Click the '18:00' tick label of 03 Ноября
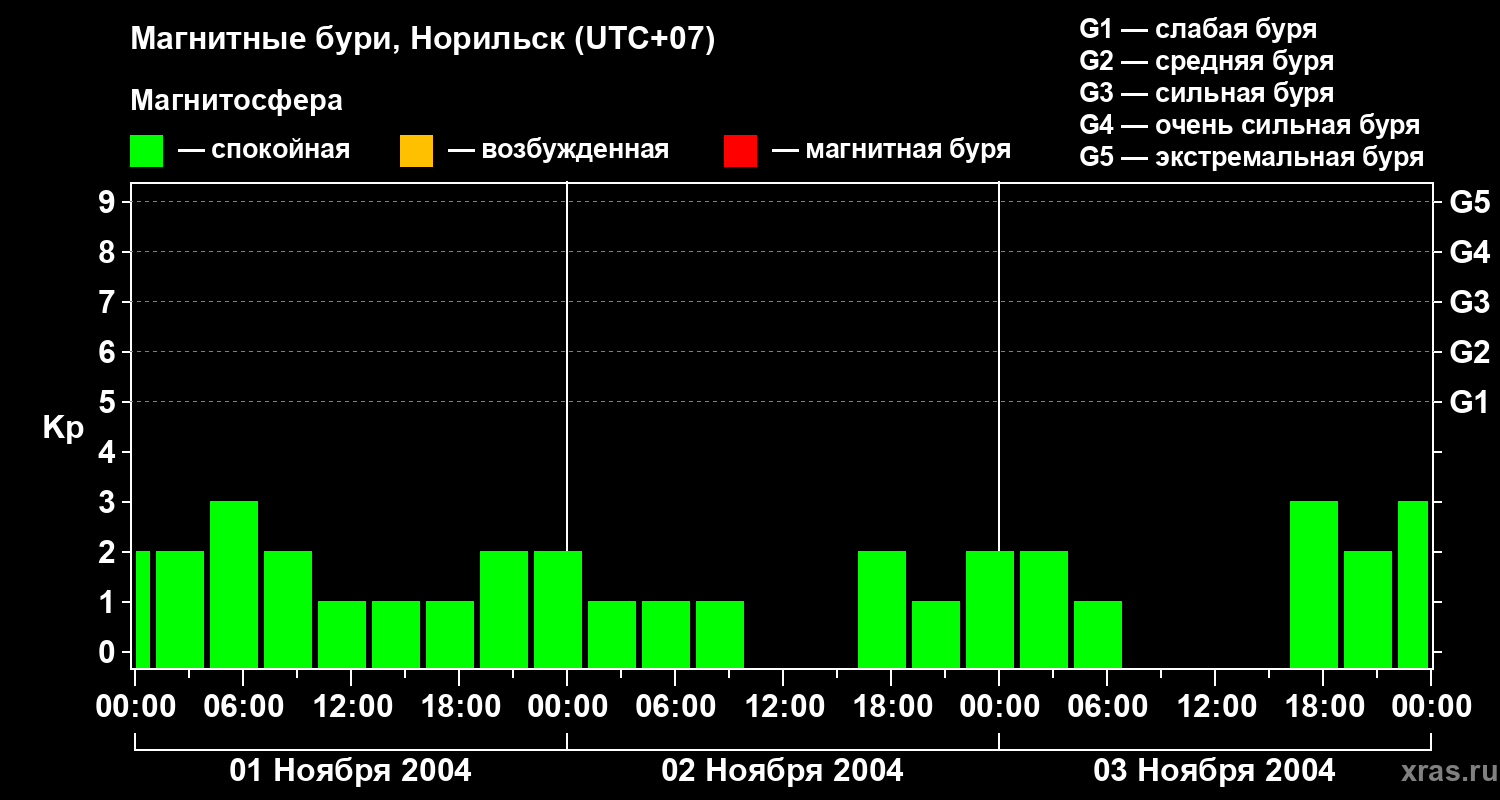 1323,707
